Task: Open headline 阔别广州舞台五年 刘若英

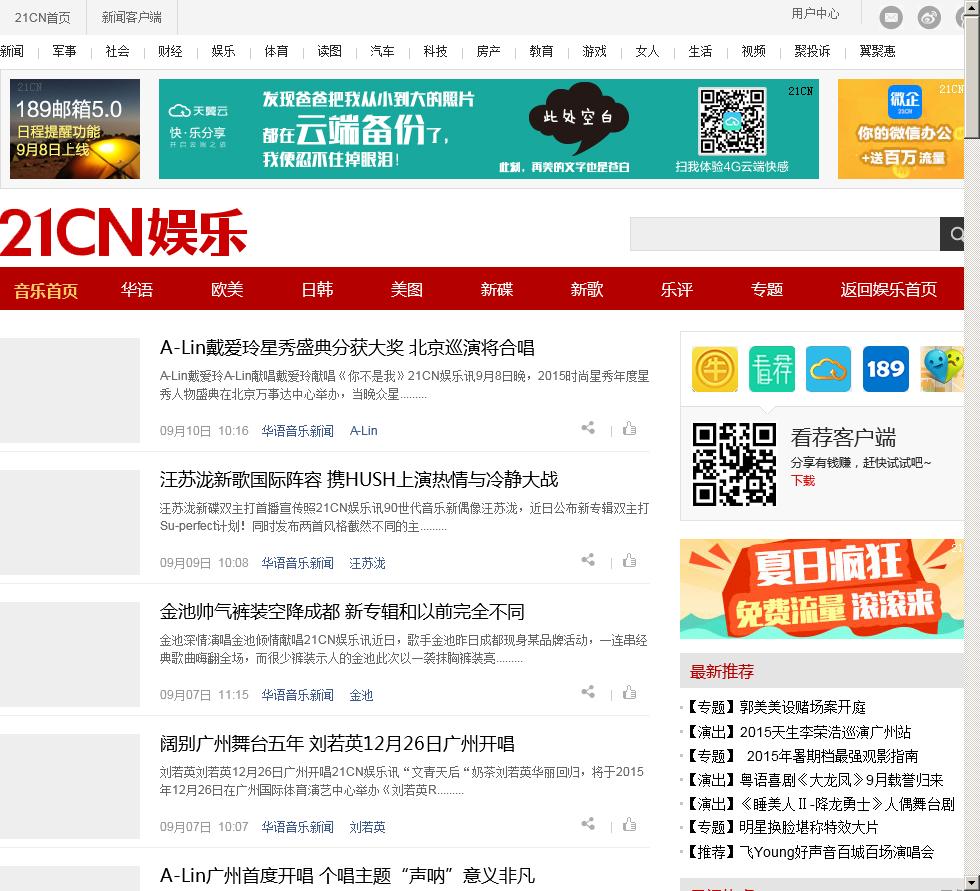Action: pyautogui.click(x=337, y=744)
